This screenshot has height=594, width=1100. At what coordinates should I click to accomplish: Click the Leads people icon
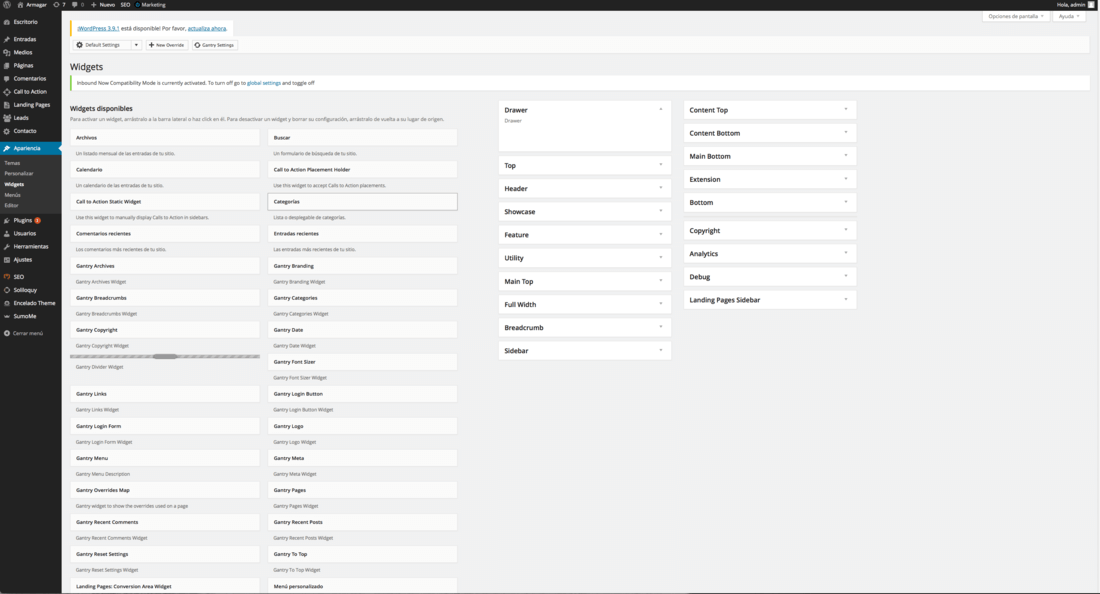(6, 118)
